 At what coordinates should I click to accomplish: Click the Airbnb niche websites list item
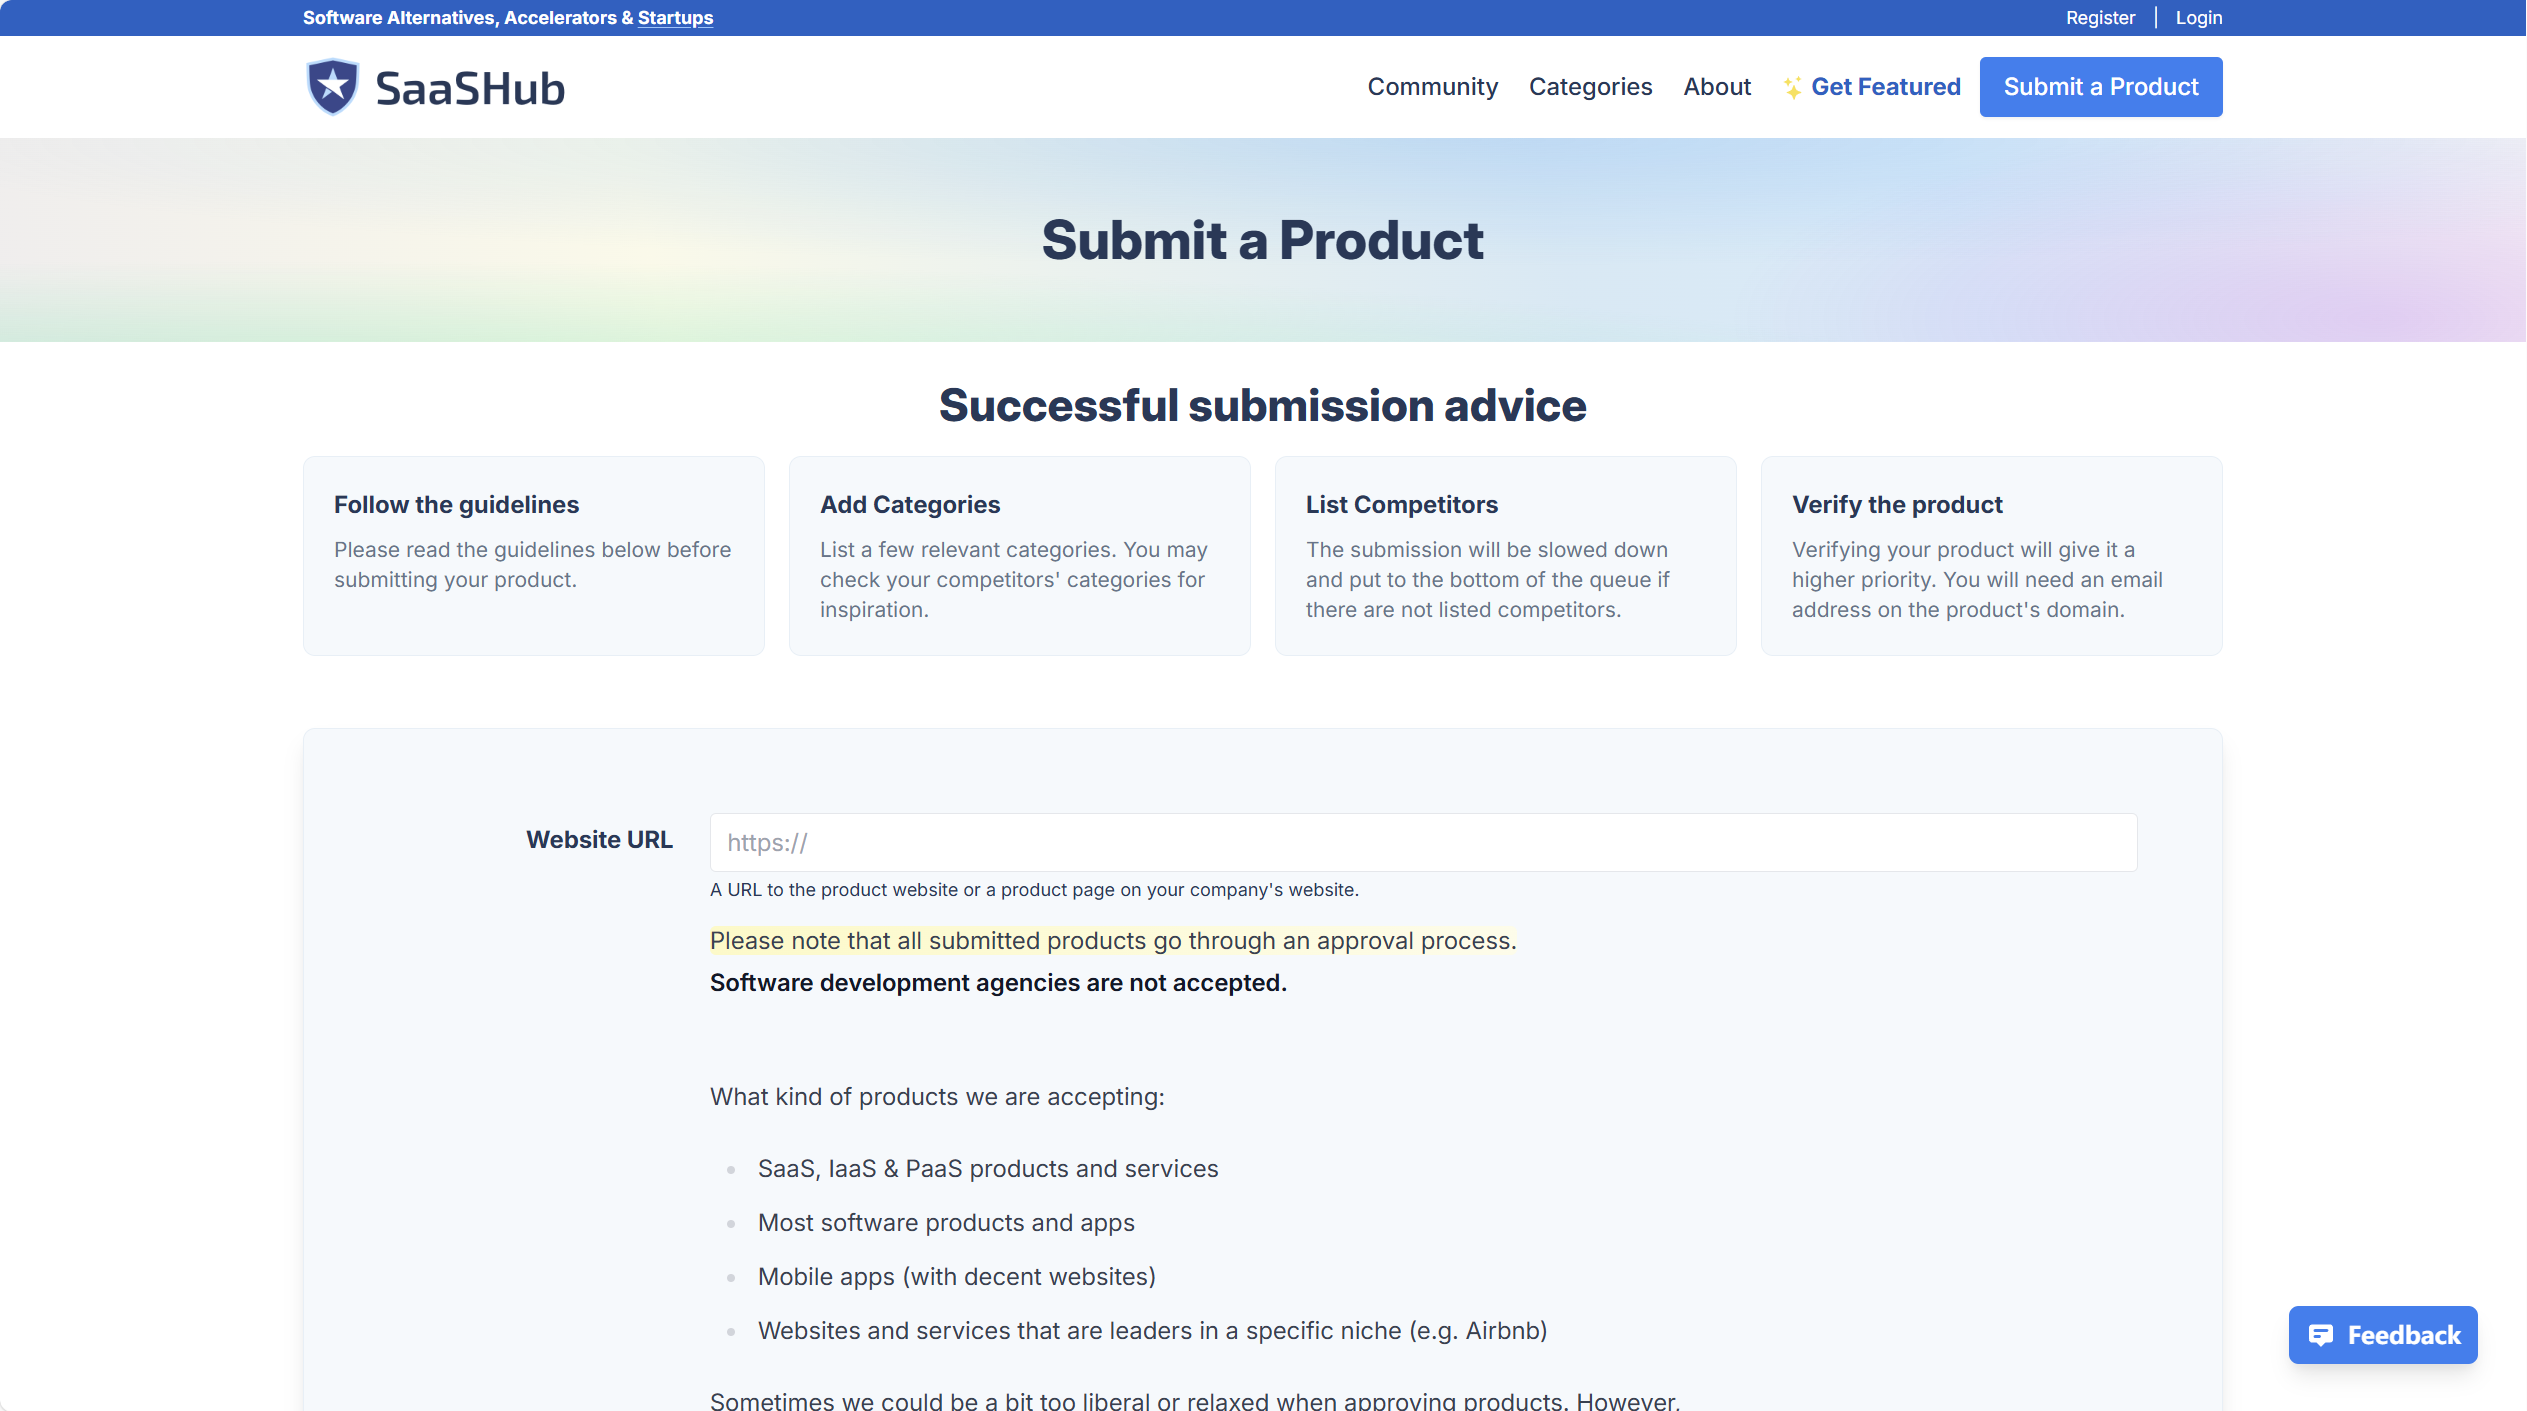(x=1152, y=1330)
